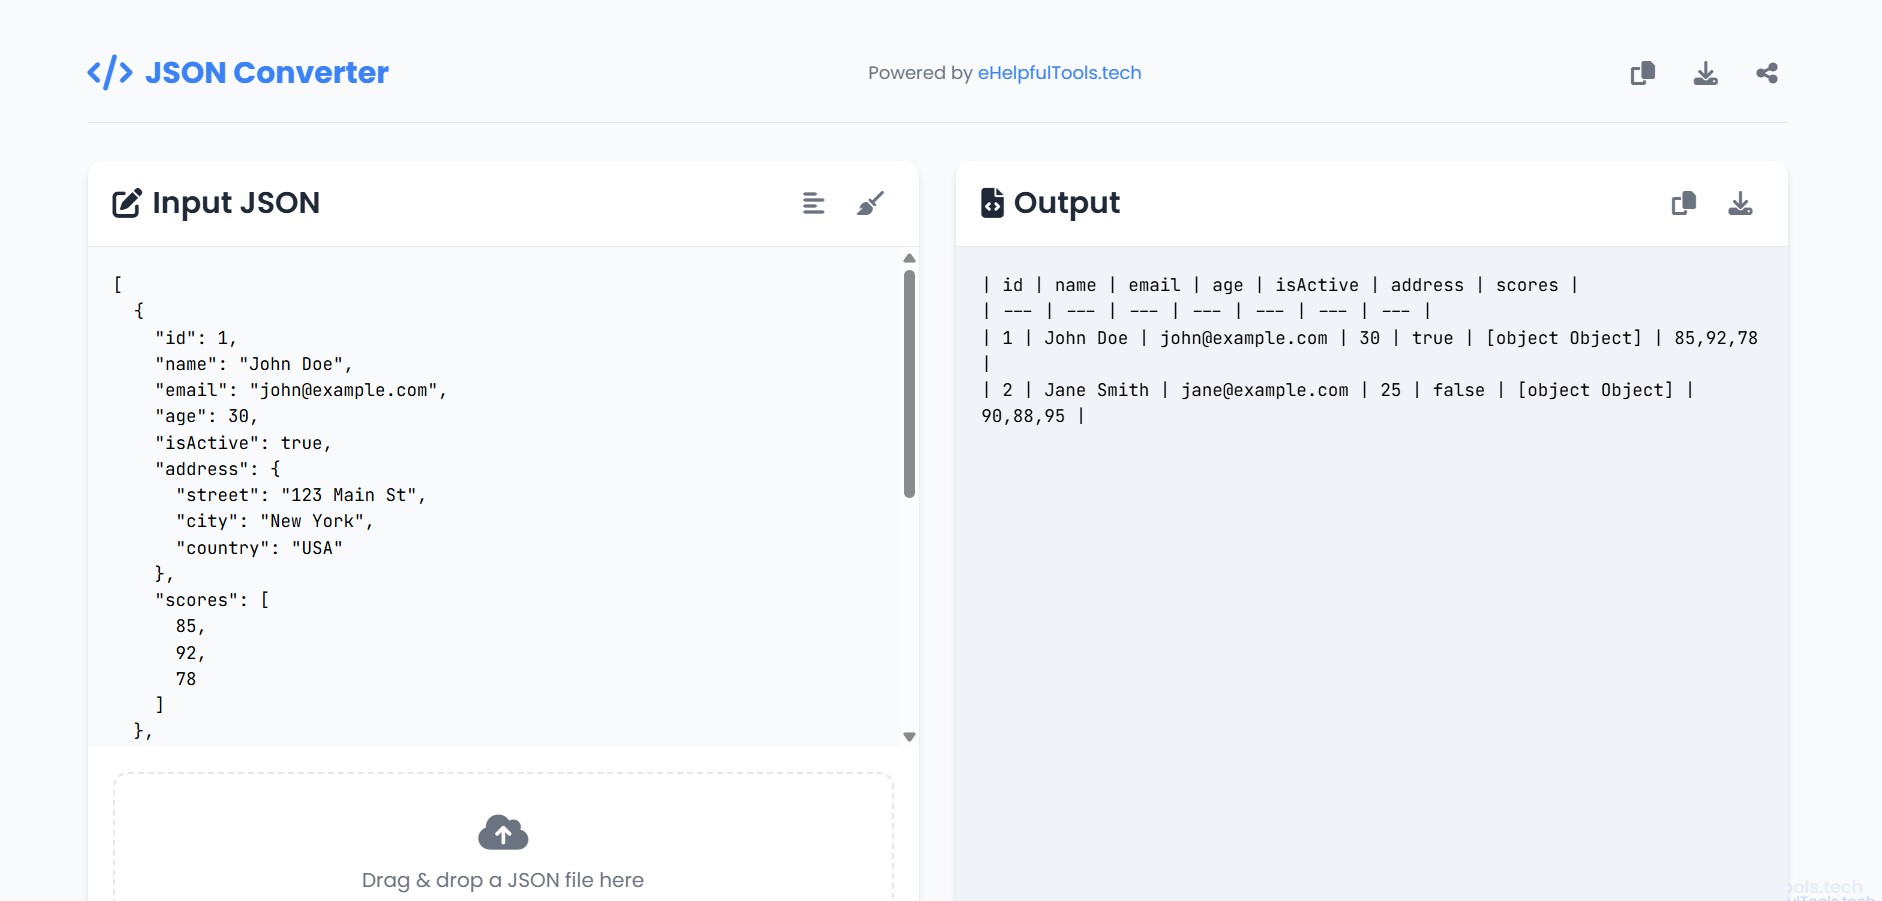The width and height of the screenshot is (1882, 901).
Task: Click the table header row in the output
Action: click(1279, 286)
